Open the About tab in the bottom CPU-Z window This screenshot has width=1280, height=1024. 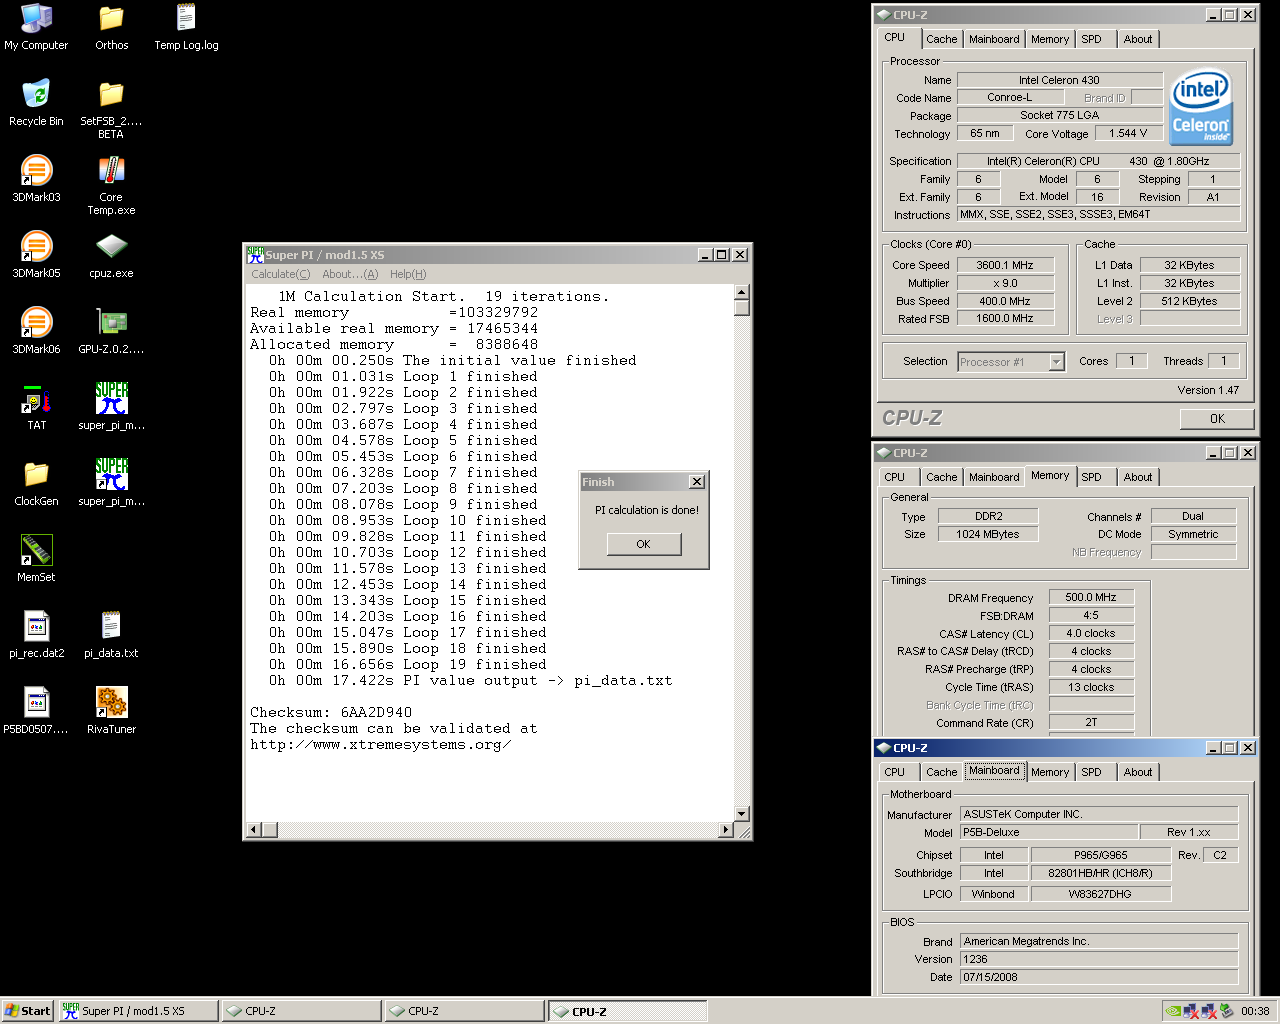tap(1138, 772)
